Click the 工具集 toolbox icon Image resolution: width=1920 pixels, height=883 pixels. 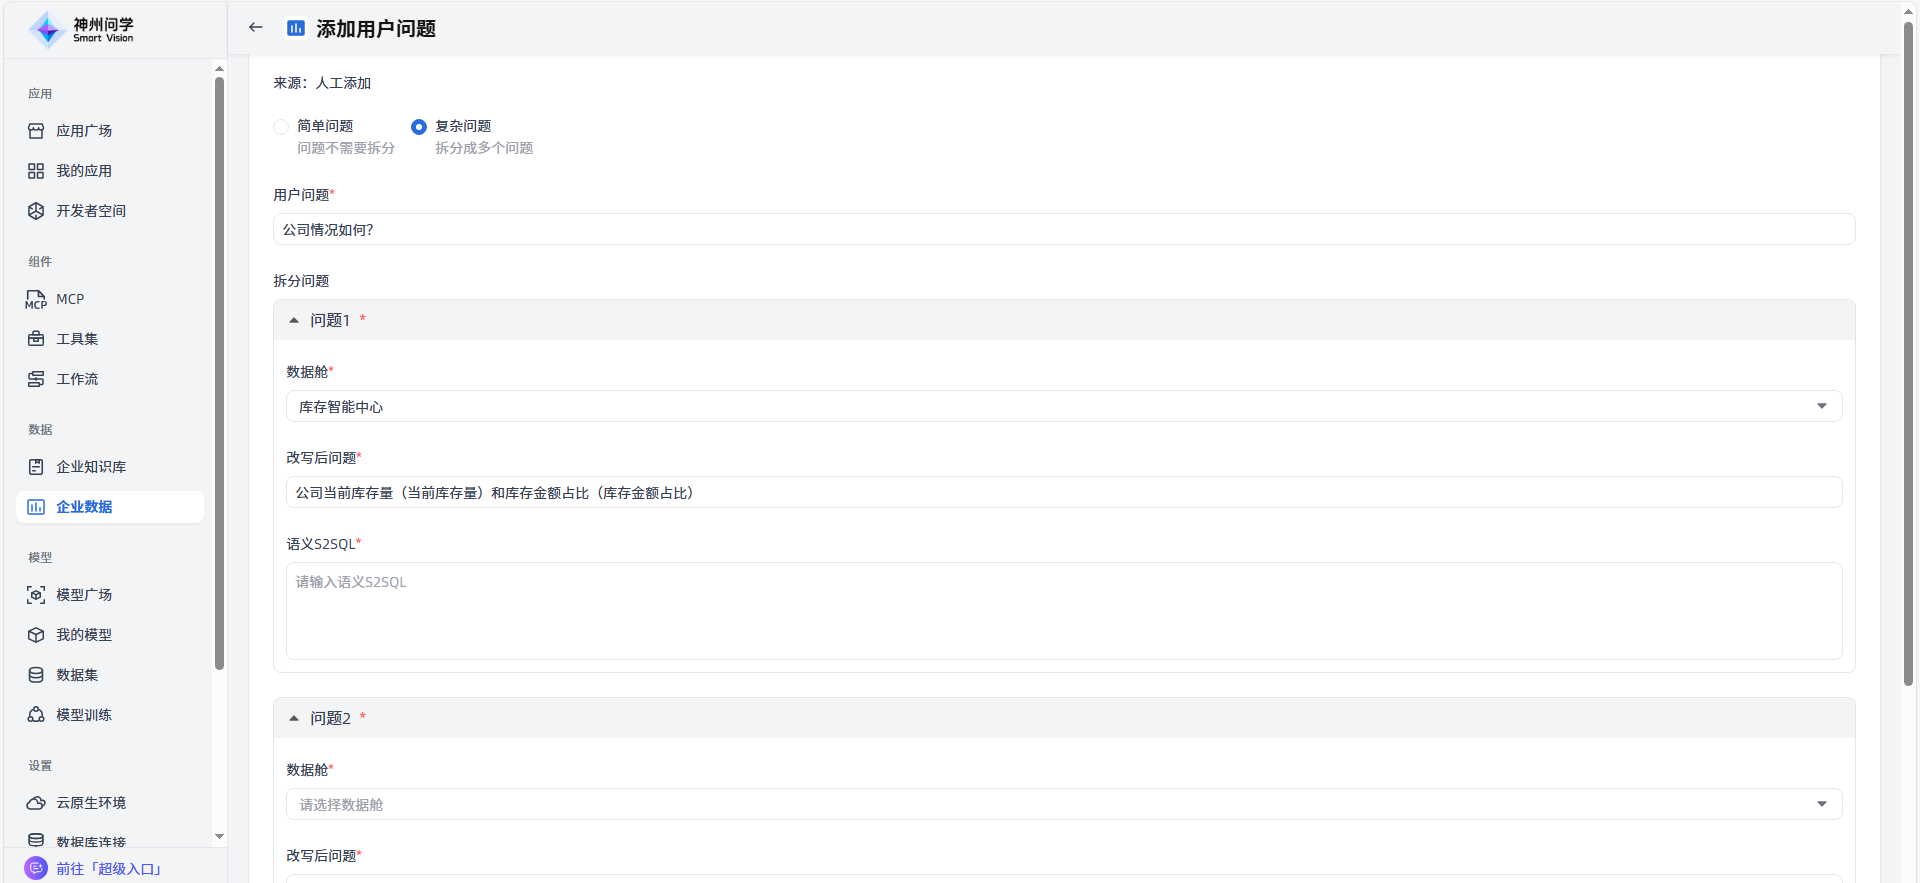click(36, 339)
